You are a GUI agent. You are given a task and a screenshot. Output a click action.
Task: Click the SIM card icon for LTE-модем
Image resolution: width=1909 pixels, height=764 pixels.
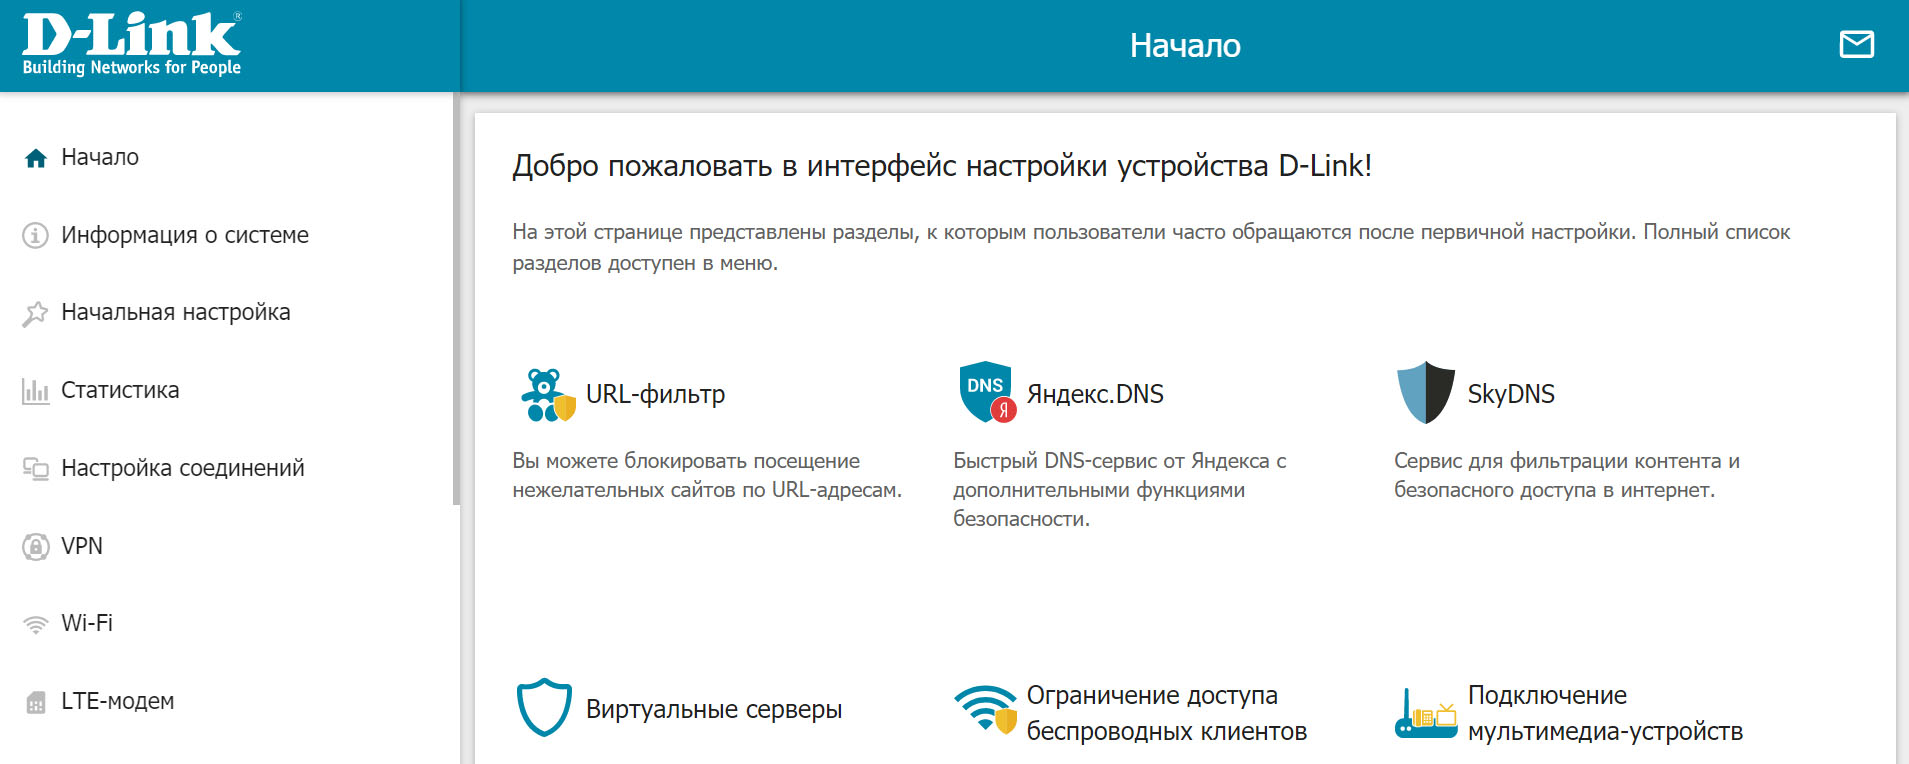tap(36, 702)
